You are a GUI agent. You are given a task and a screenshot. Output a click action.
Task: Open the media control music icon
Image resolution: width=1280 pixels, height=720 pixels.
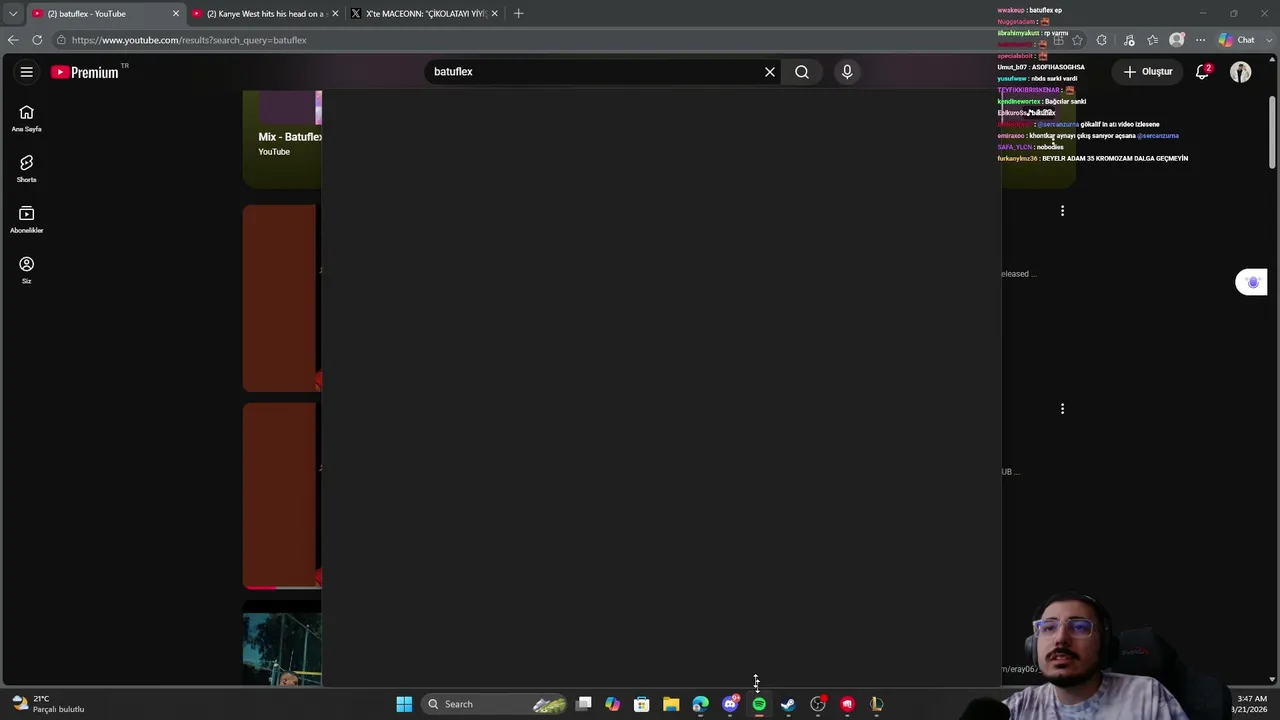coord(1129,40)
